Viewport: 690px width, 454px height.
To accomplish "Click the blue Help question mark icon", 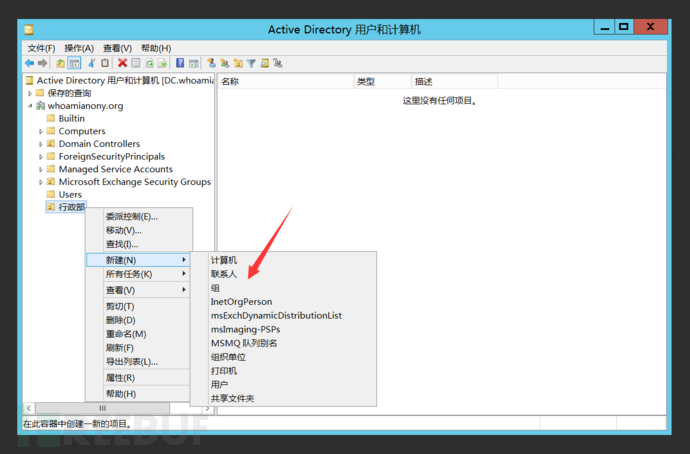I will tap(180, 63).
